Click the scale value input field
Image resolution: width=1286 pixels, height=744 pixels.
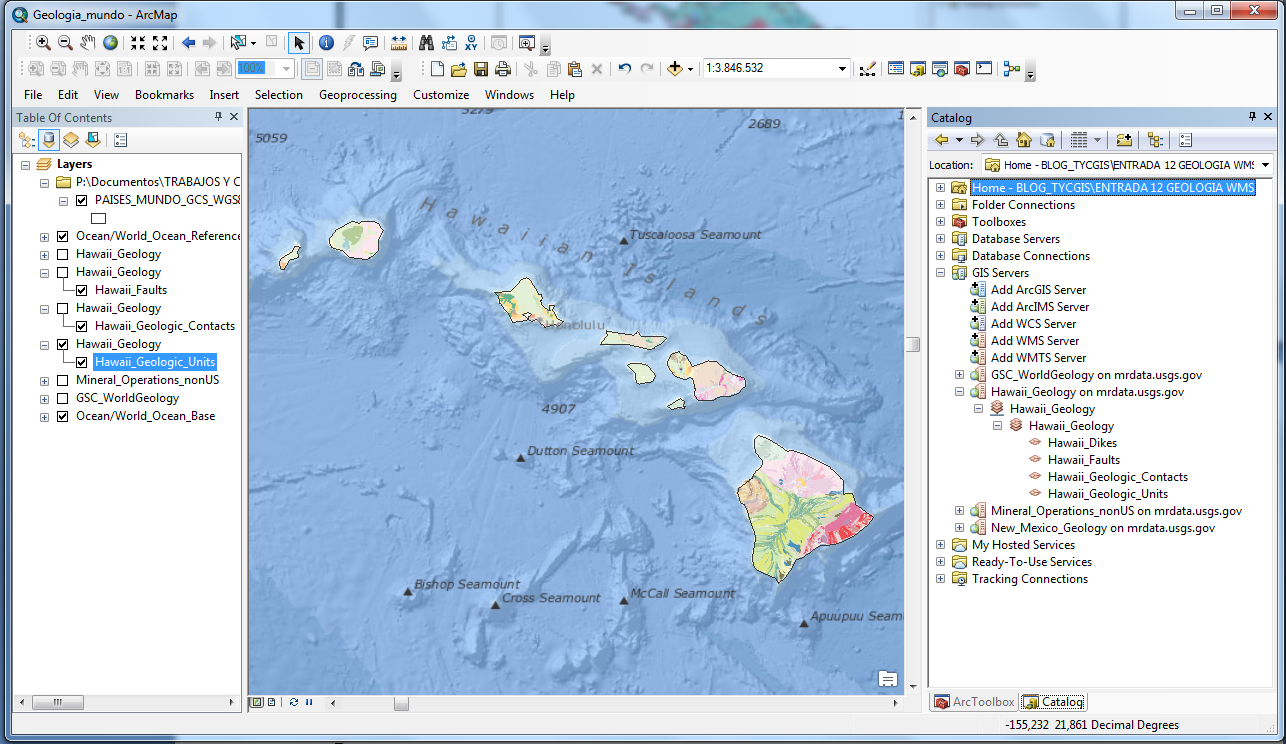tap(768, 69)
